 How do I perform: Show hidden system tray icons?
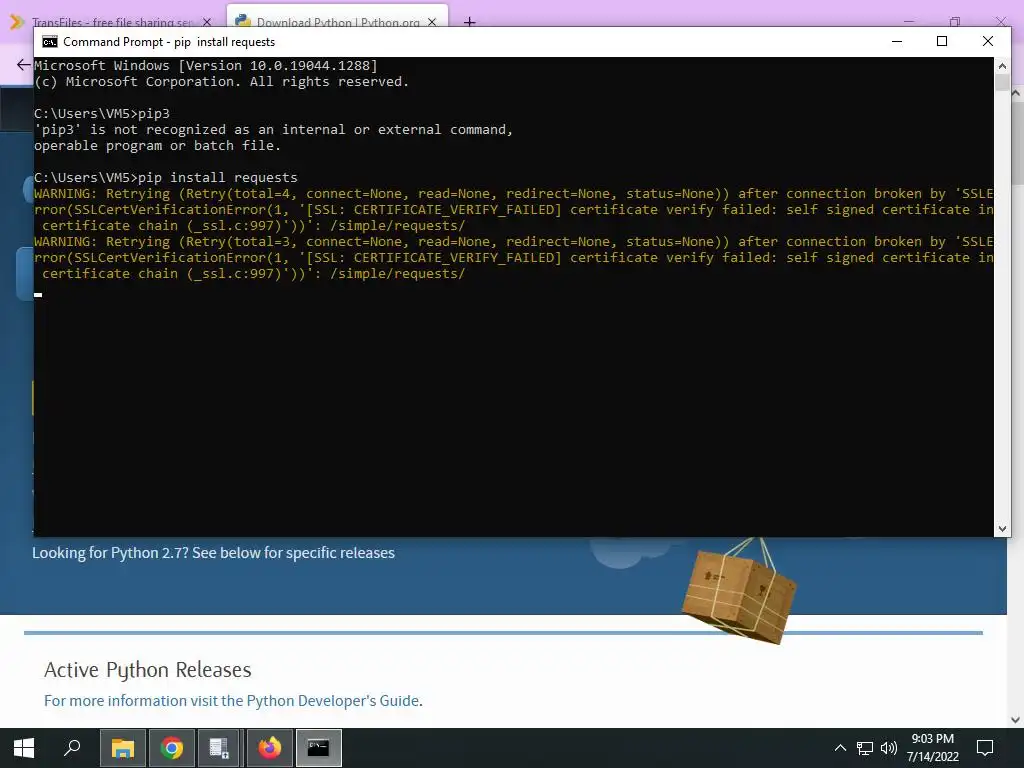[840, 748]
